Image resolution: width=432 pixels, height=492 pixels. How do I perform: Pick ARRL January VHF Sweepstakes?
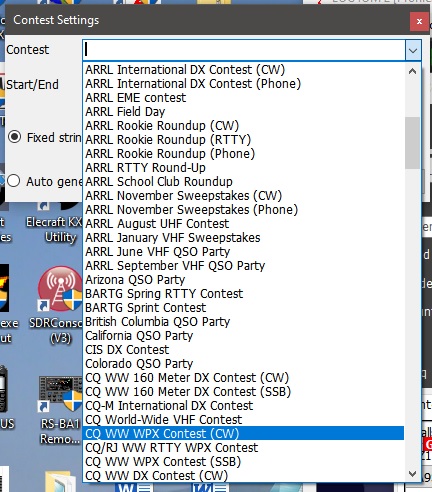243,238
